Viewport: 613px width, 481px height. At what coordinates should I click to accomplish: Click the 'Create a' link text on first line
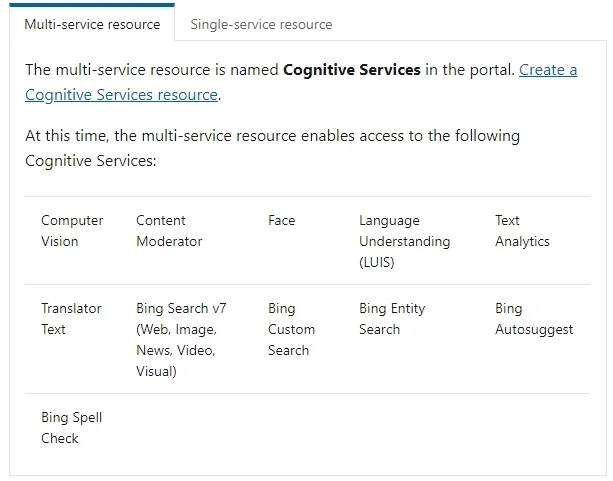coord(548,70)
